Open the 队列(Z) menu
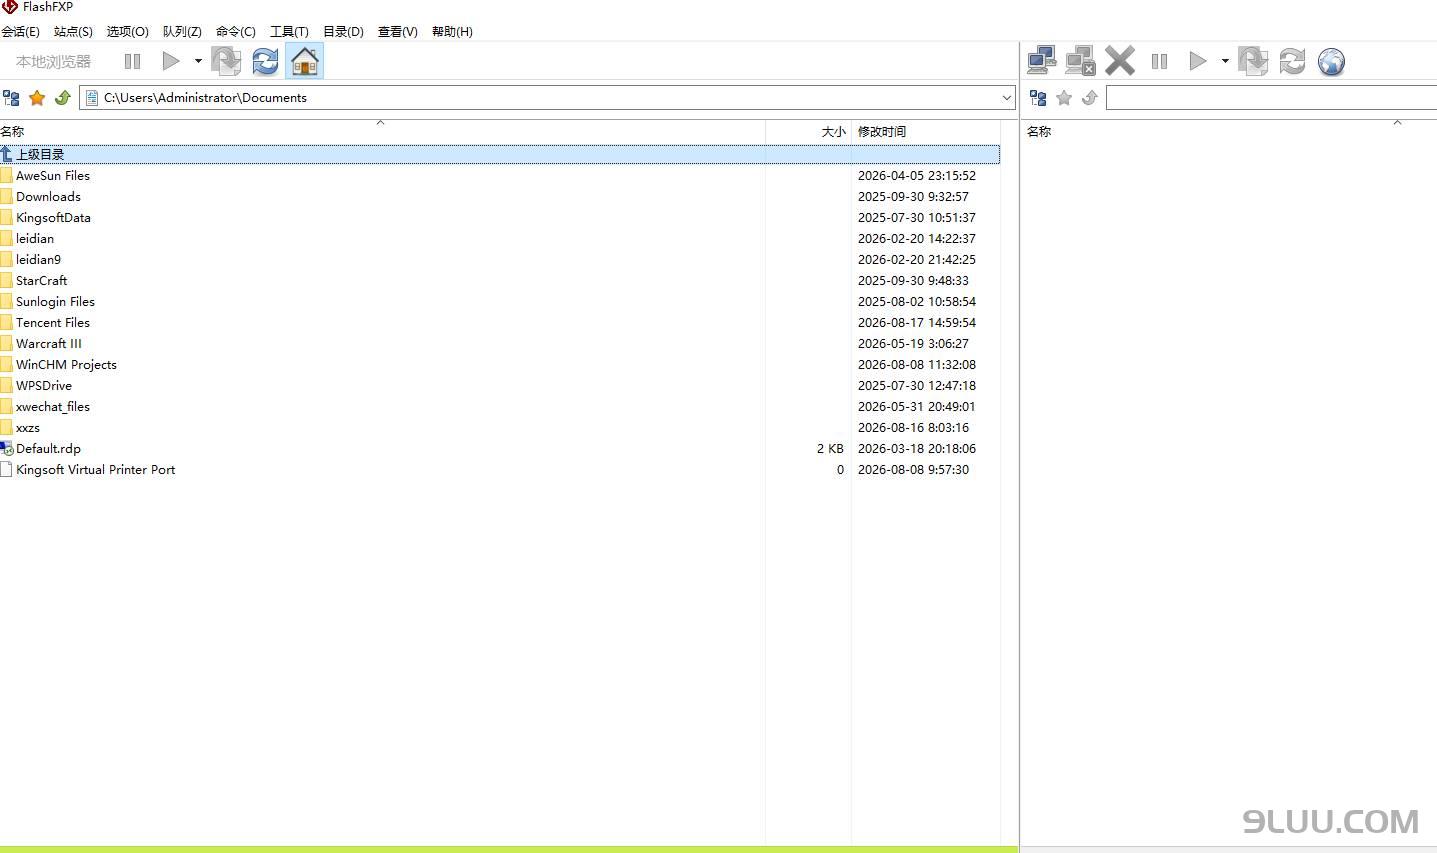The image size is (1437, 853). click(x=182, y=32)
